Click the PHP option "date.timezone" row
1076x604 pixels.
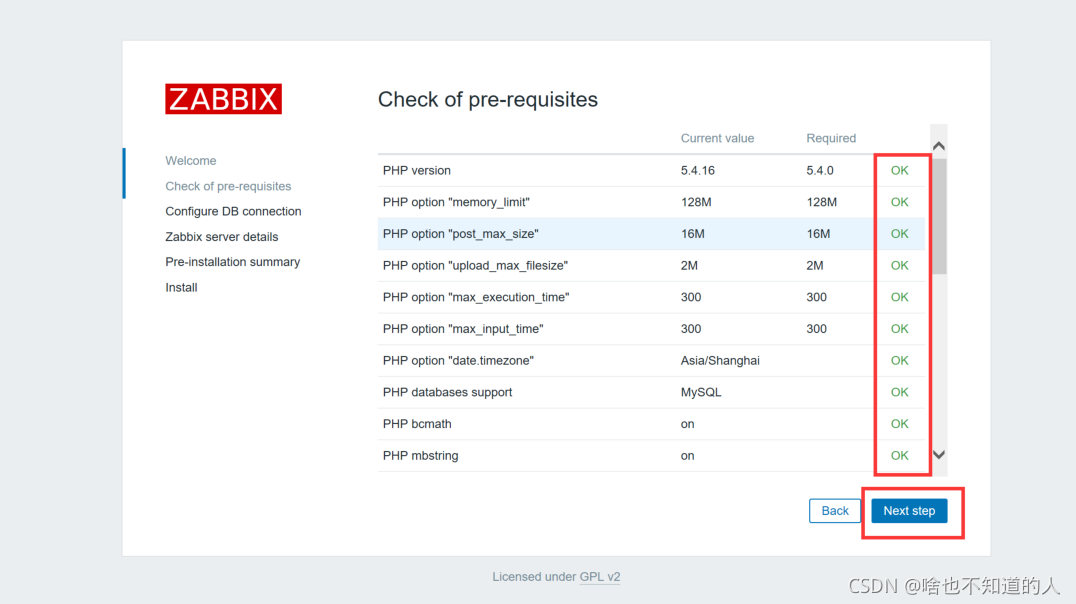click(651, 361)
